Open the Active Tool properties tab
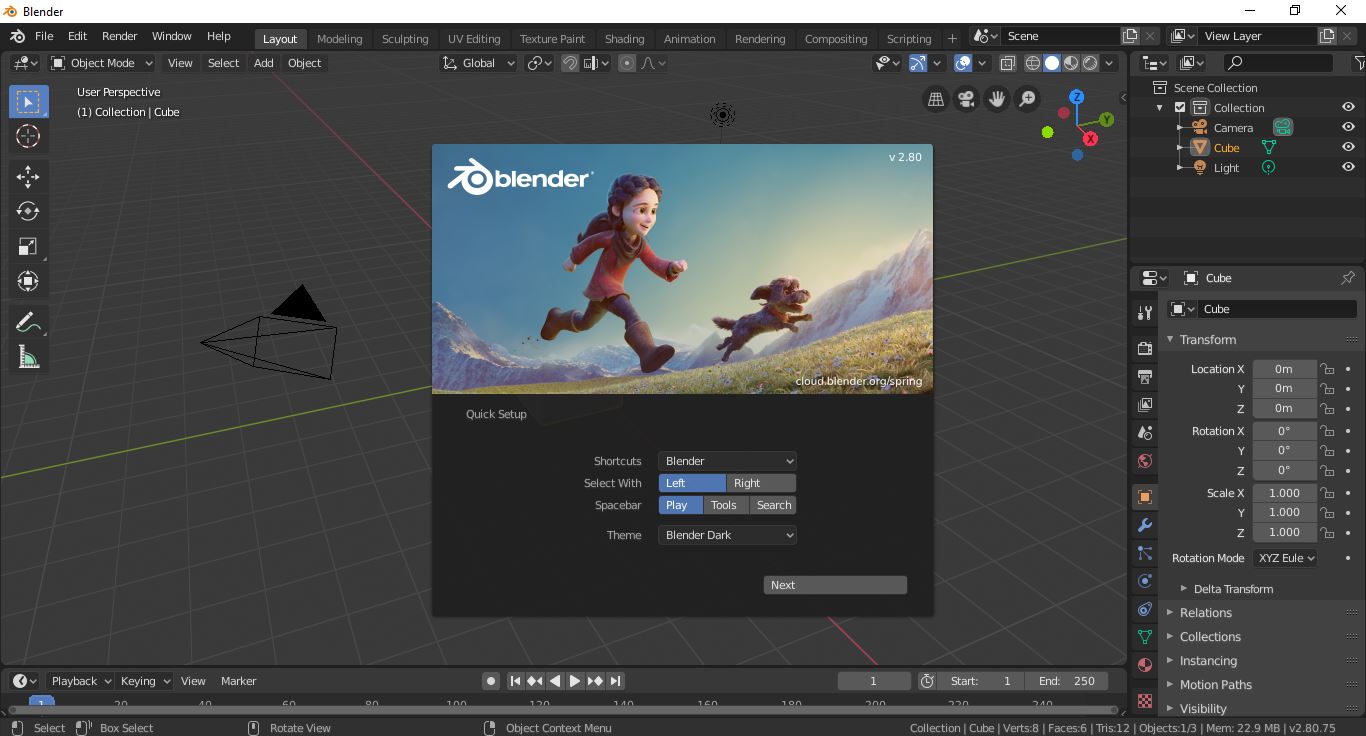The width and height of the screenshot is (1366, 736). 1145,313
